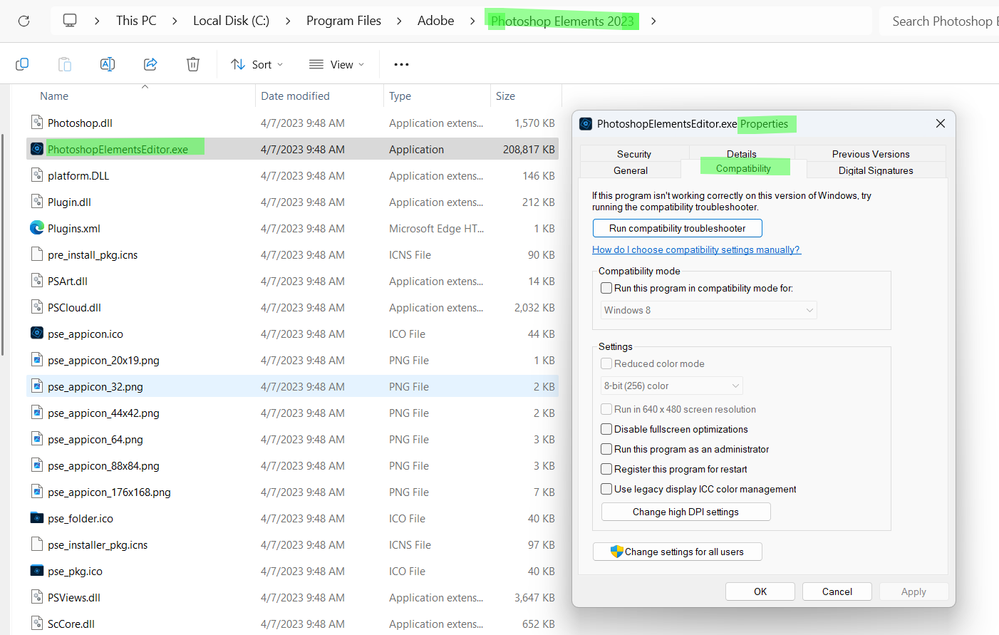Click the Properties dialog title icon

[586, 124]
